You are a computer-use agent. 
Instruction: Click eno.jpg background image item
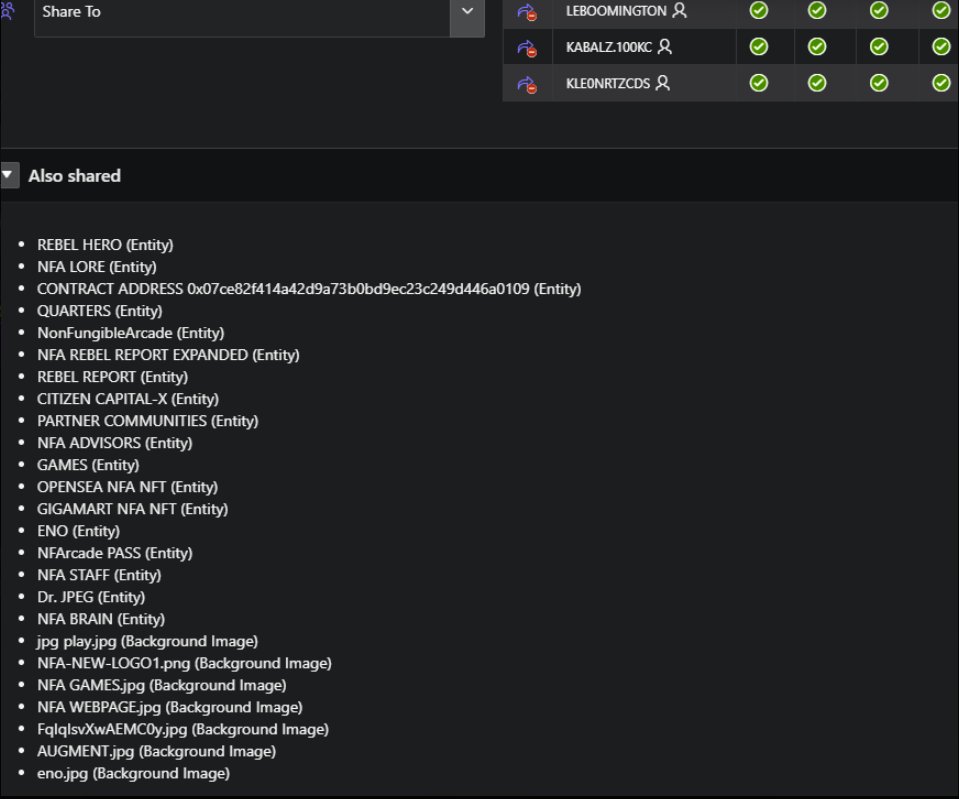point(133,773)
